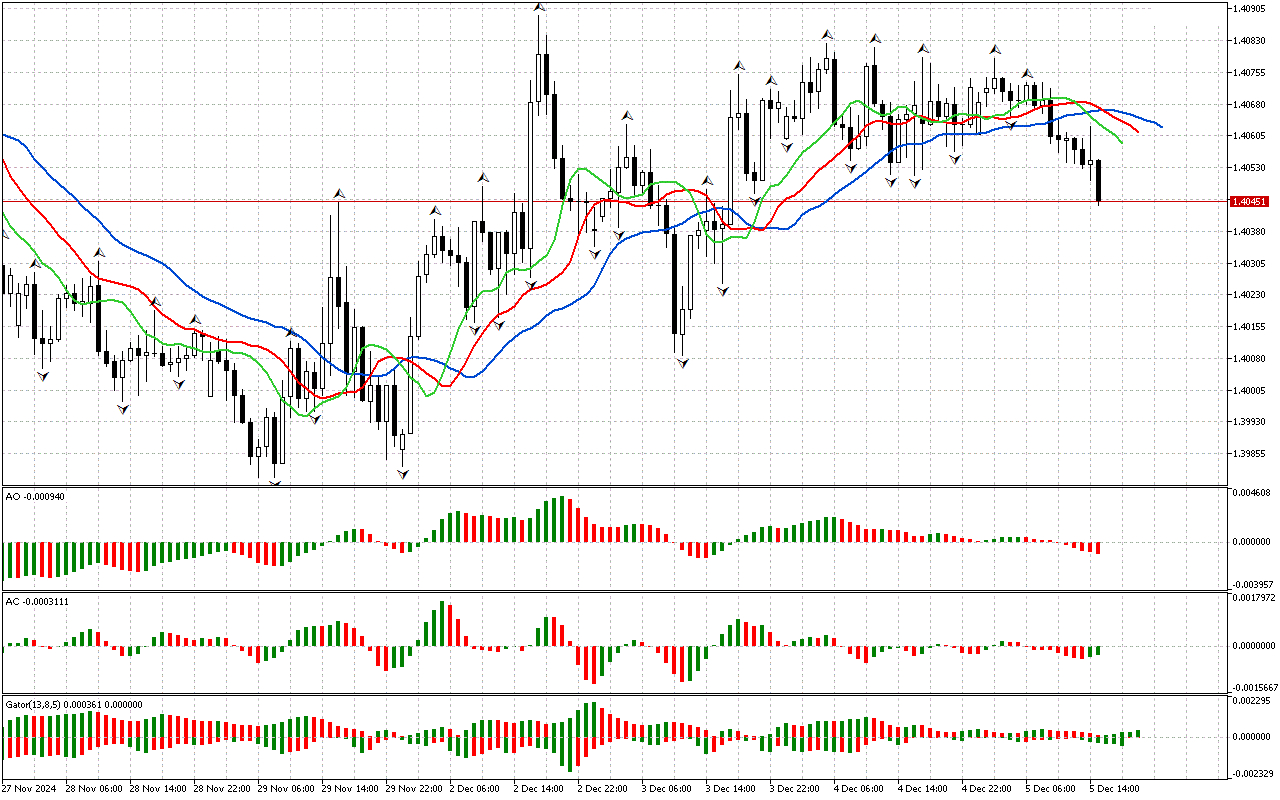Pick the 1.40155 price scale label
1280x800 pixels.
pos(1250,327)
